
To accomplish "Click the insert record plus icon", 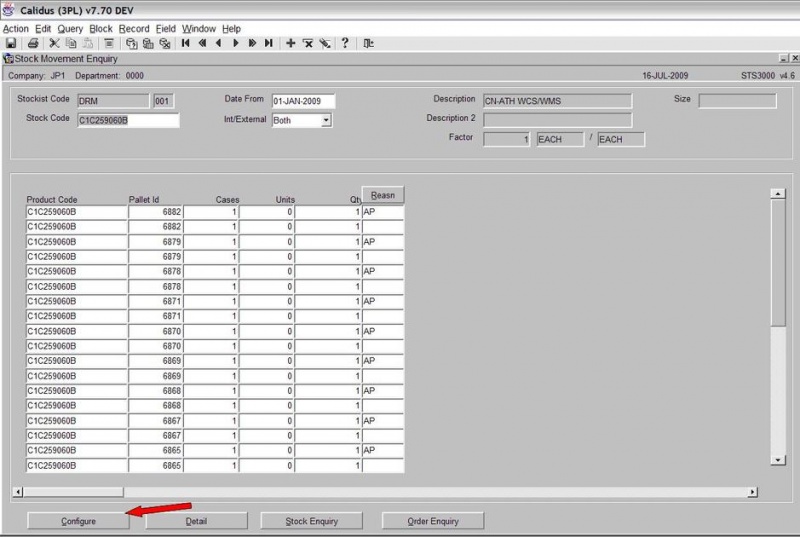I will pyautogui.click(x=290, y=43).
